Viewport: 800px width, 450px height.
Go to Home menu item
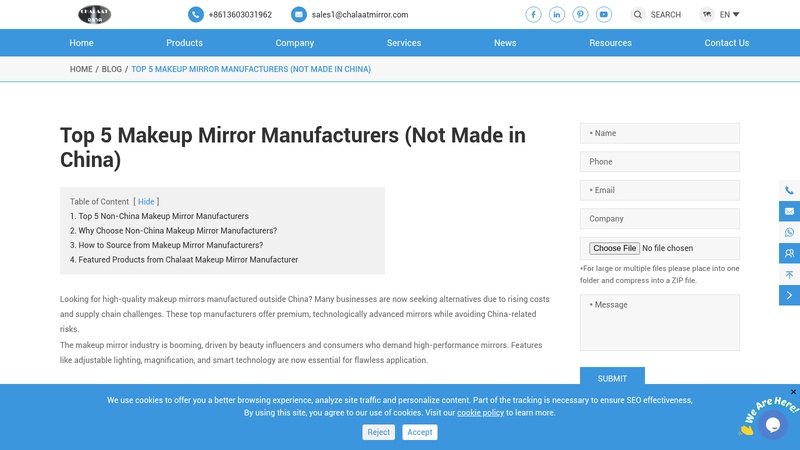pos(82,43)
